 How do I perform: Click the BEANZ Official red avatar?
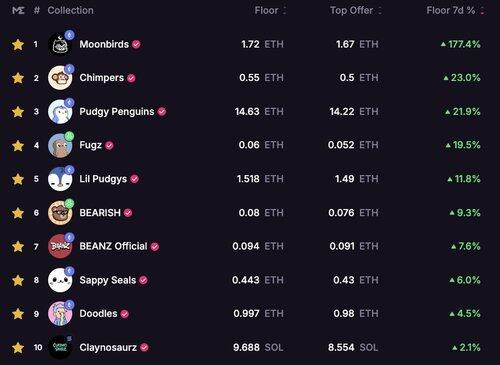point(60,246)
